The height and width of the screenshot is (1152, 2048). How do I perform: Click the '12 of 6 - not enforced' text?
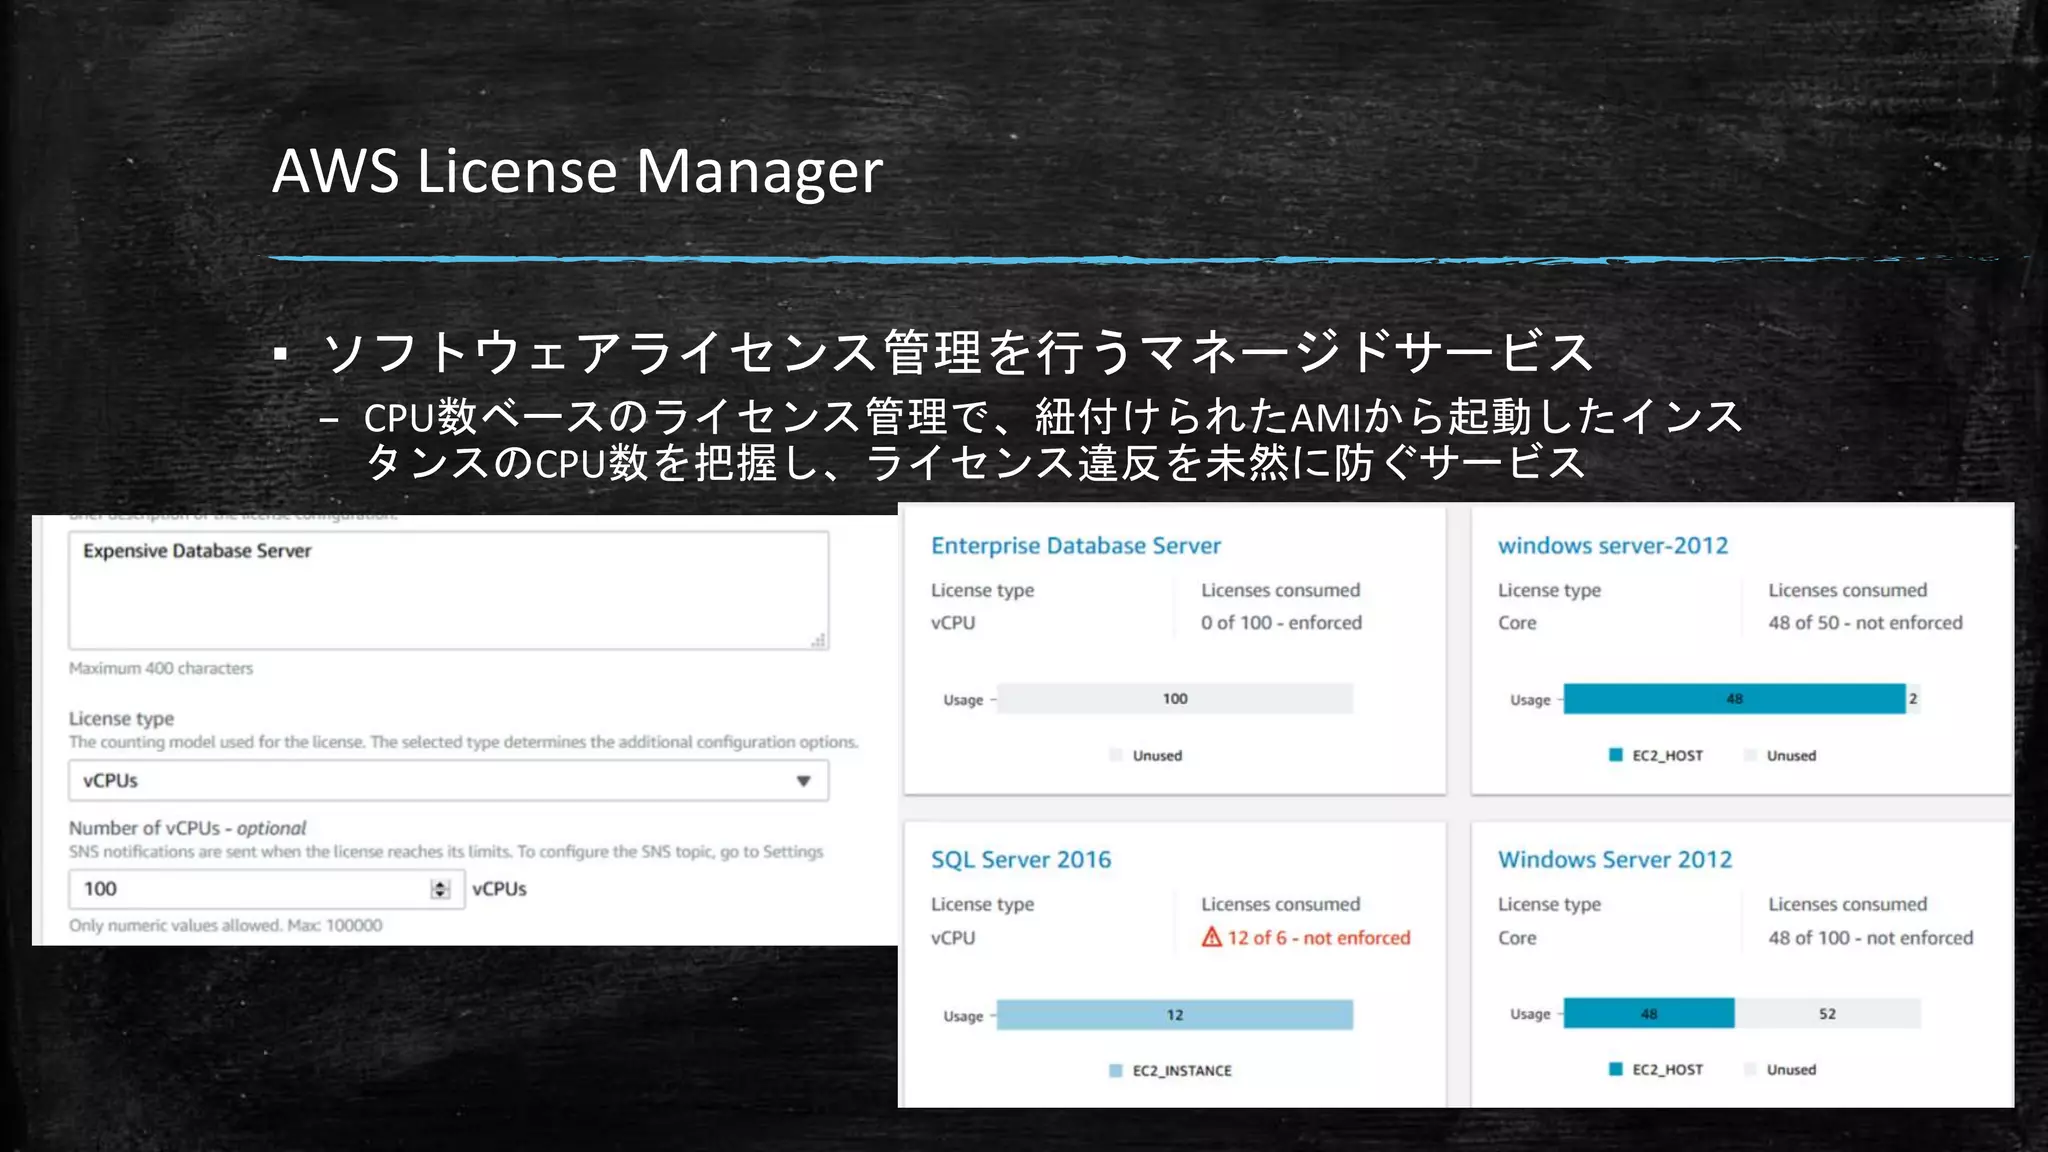pyautogui.click(x=1319, y=938)
